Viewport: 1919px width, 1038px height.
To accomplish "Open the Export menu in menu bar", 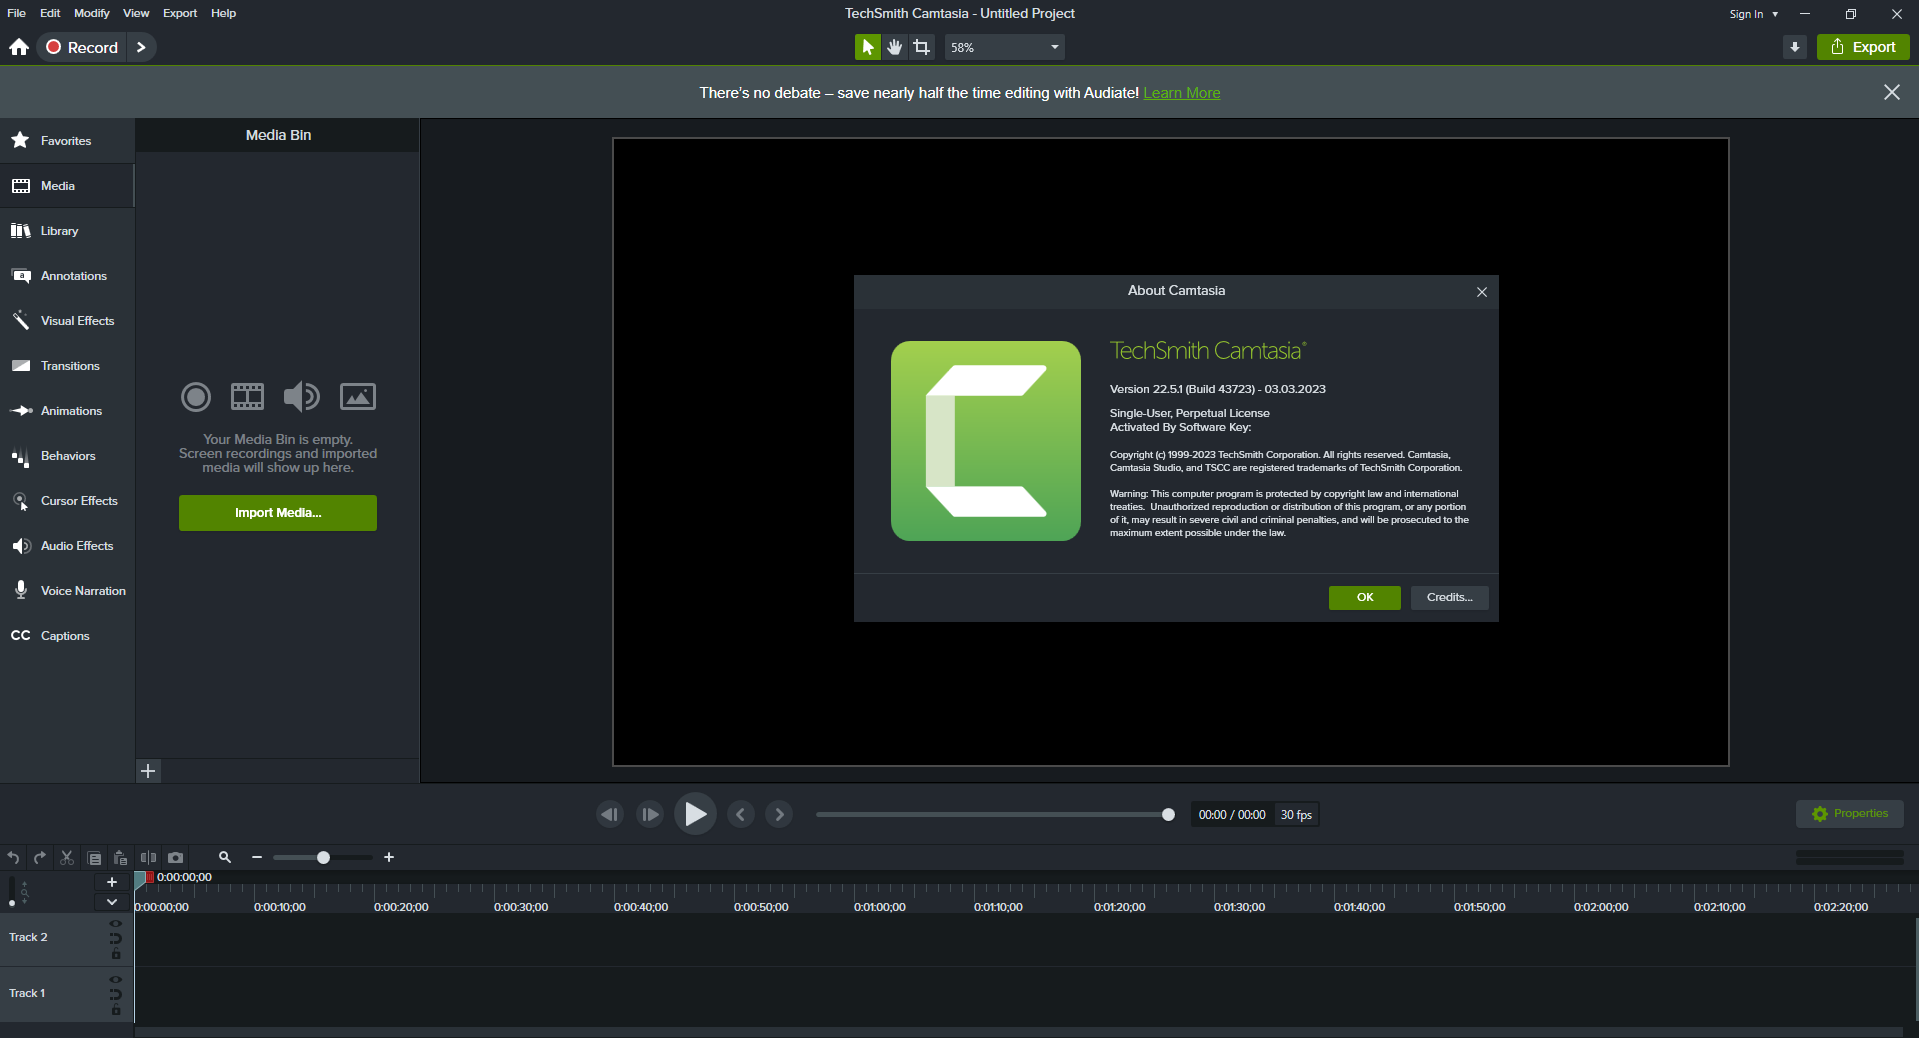I will click(180, 13).
